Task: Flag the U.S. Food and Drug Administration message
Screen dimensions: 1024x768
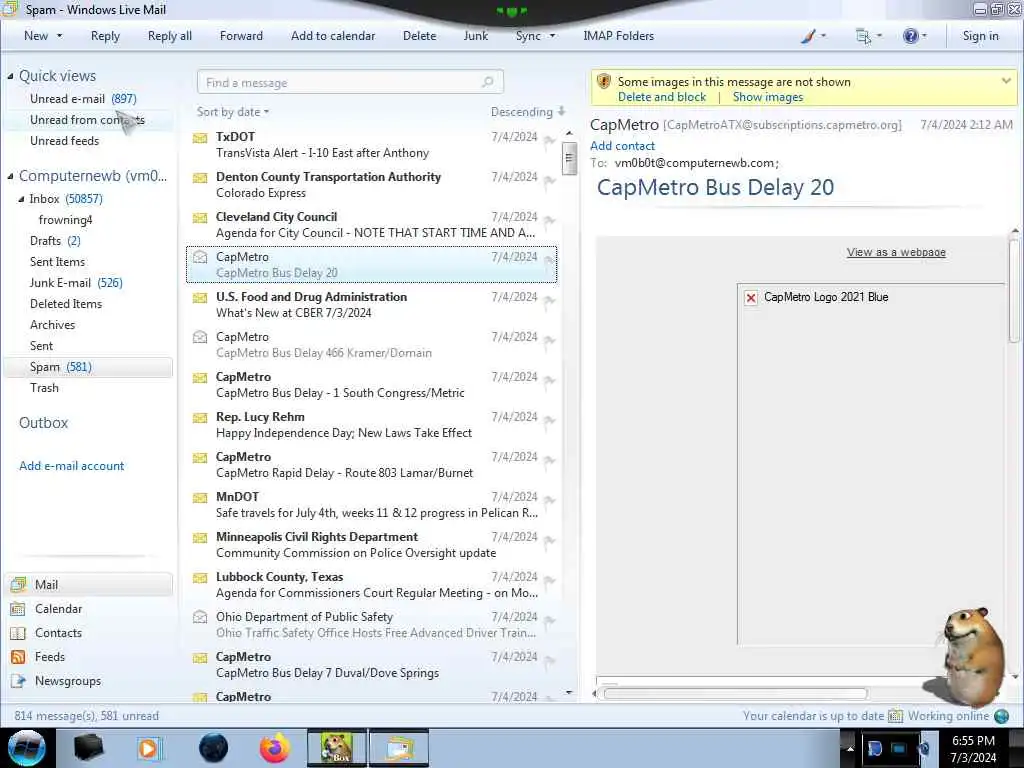Action: click(549, 301)
